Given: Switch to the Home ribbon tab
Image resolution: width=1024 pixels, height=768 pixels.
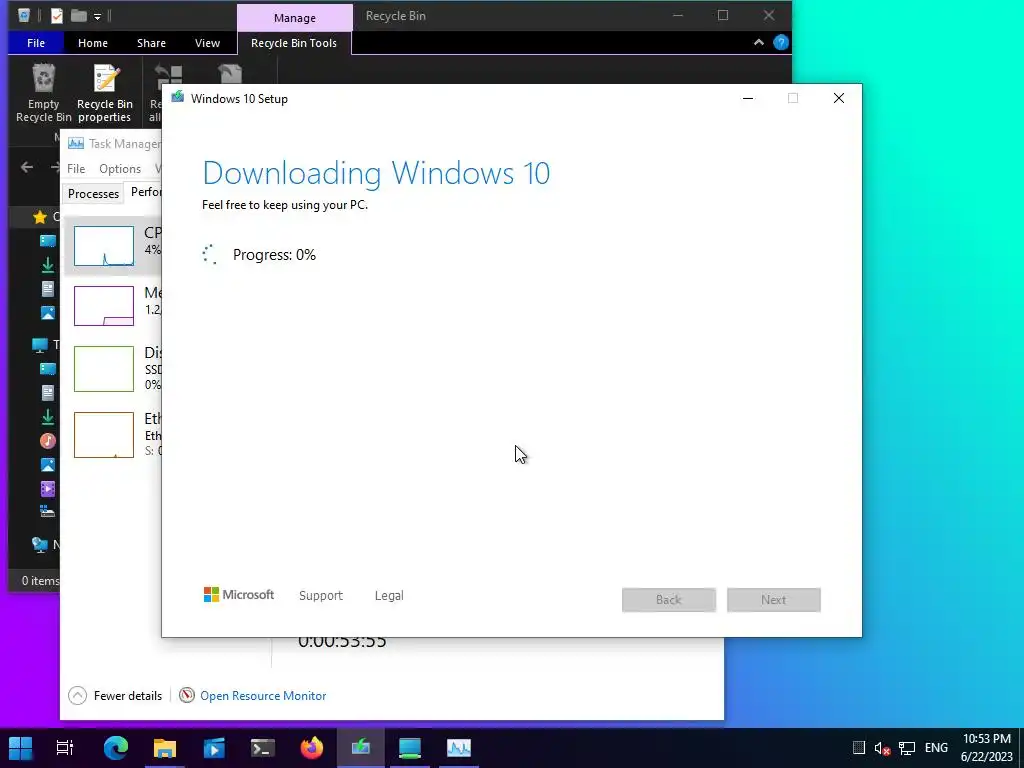Looking at the screenshot, I should click(x=93, y=43).
